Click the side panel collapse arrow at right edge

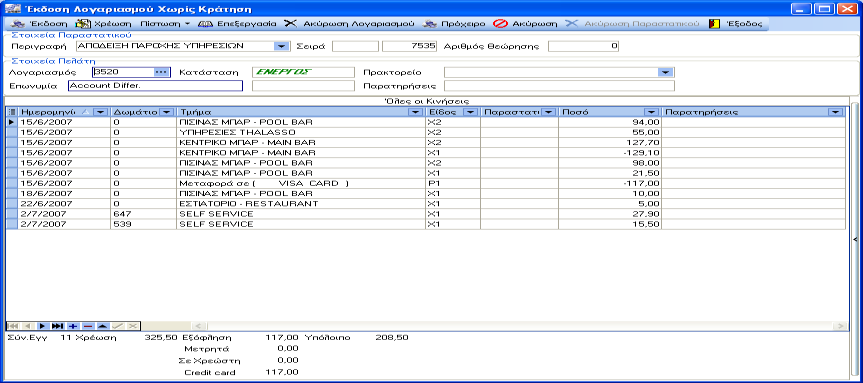click(855, 238)
